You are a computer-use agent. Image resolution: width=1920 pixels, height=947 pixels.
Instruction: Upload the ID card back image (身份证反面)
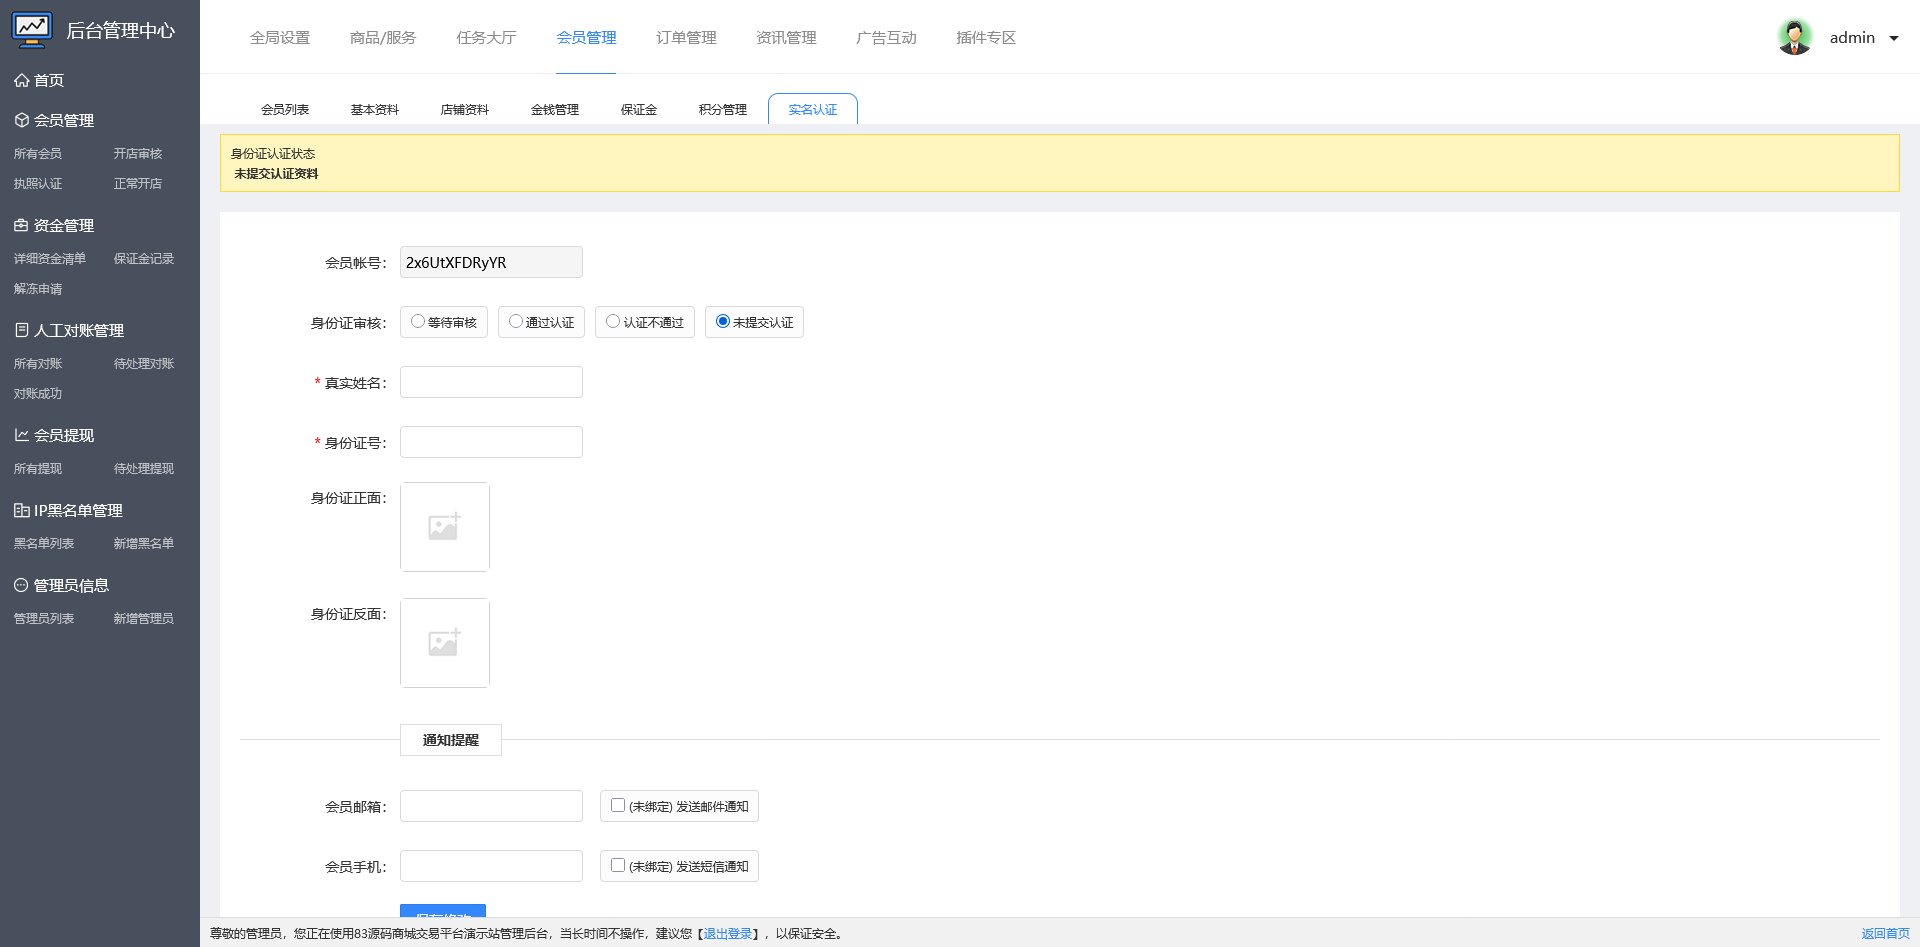(x=445, y=643)
